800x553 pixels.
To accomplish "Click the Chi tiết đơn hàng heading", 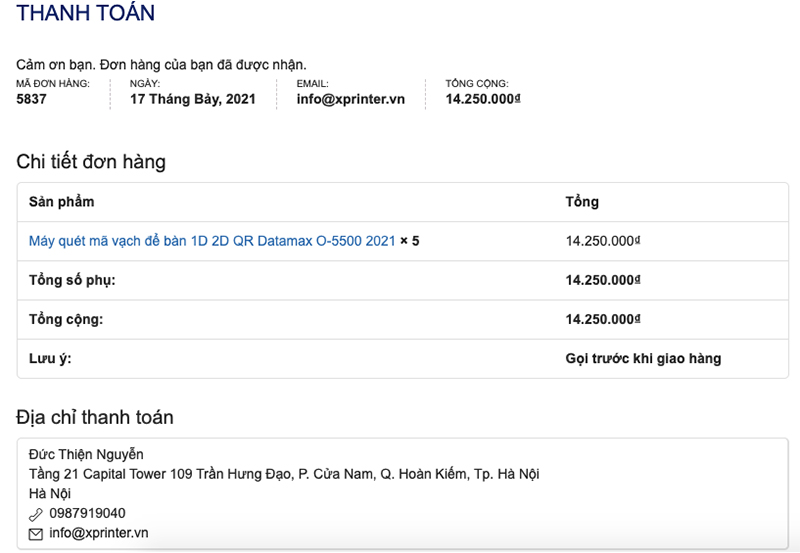I will tap(91, 162).
